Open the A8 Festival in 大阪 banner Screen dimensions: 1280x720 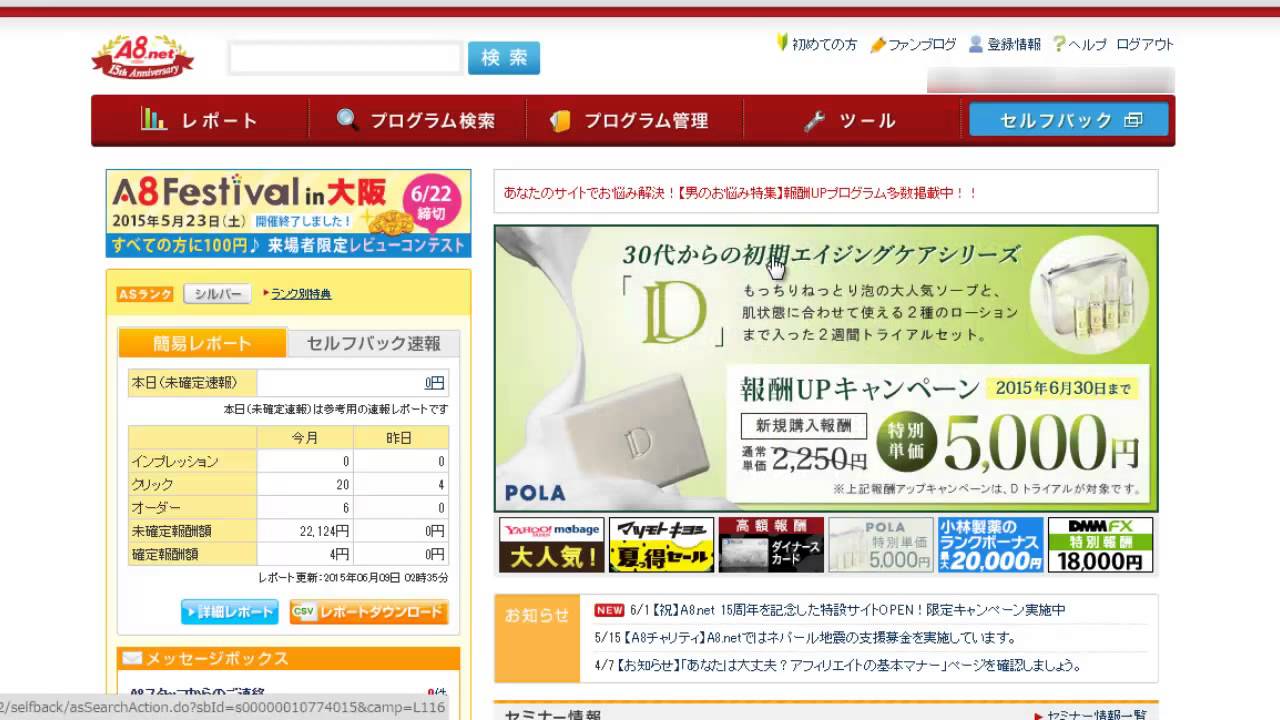(x=288, y=213)
